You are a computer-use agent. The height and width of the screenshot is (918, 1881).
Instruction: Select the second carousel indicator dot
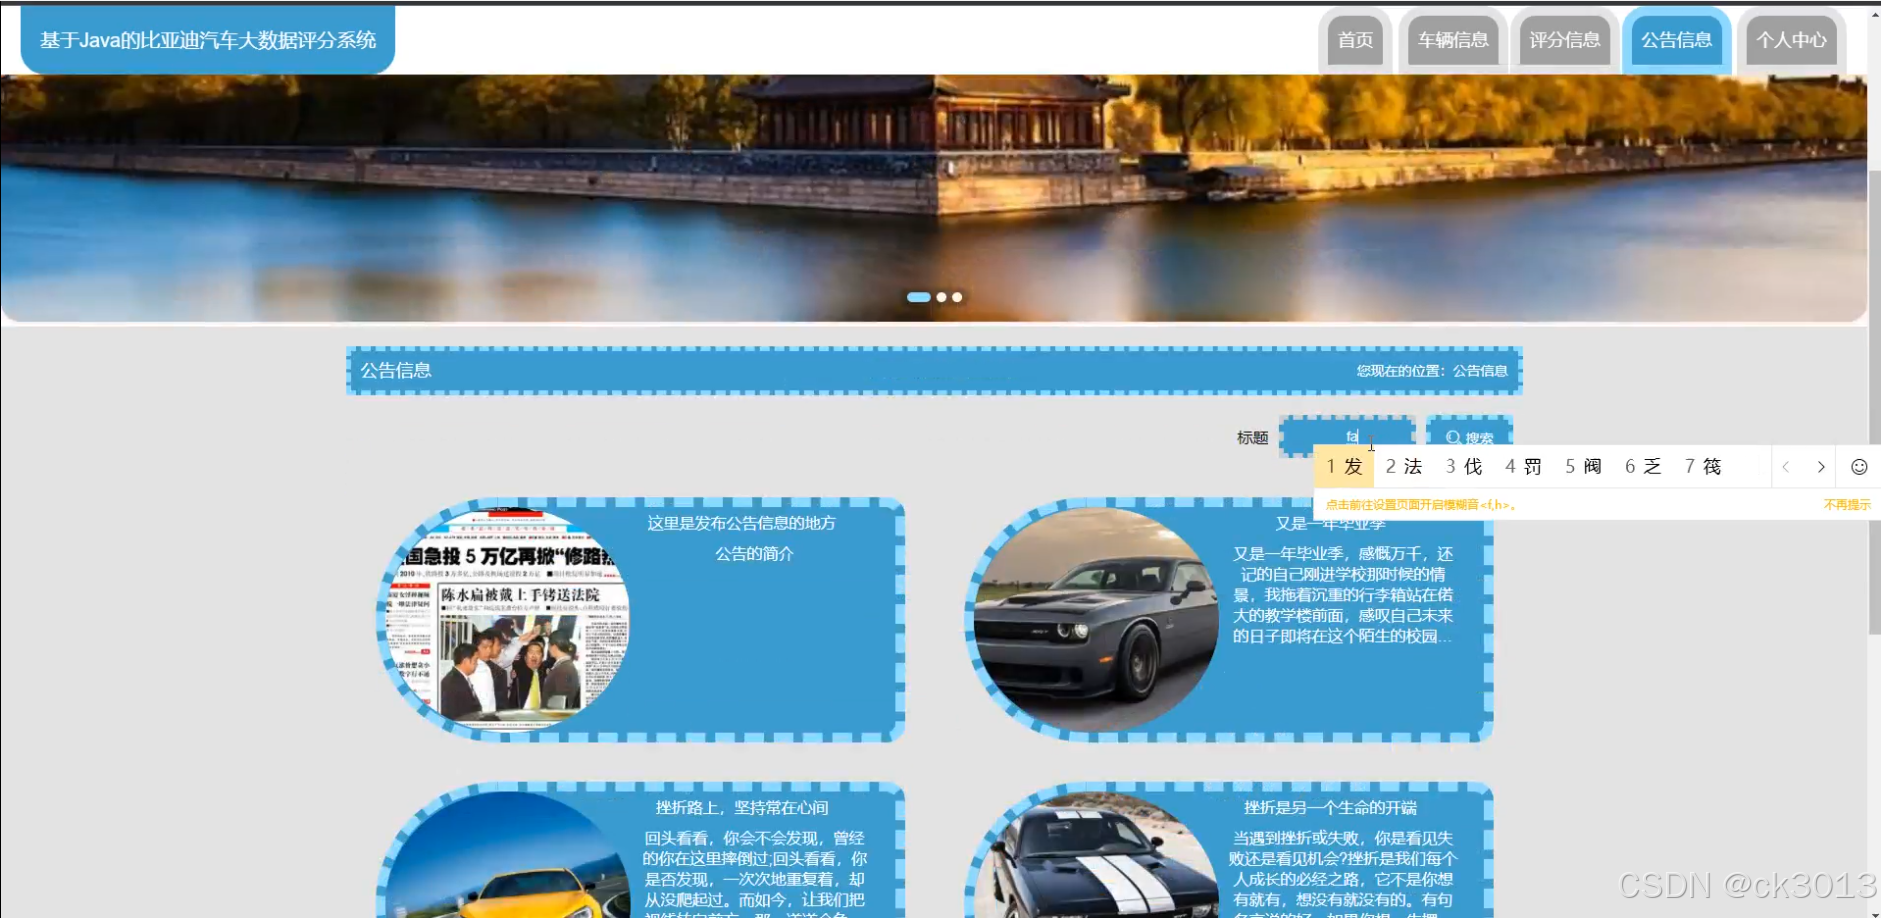[941, 297]
